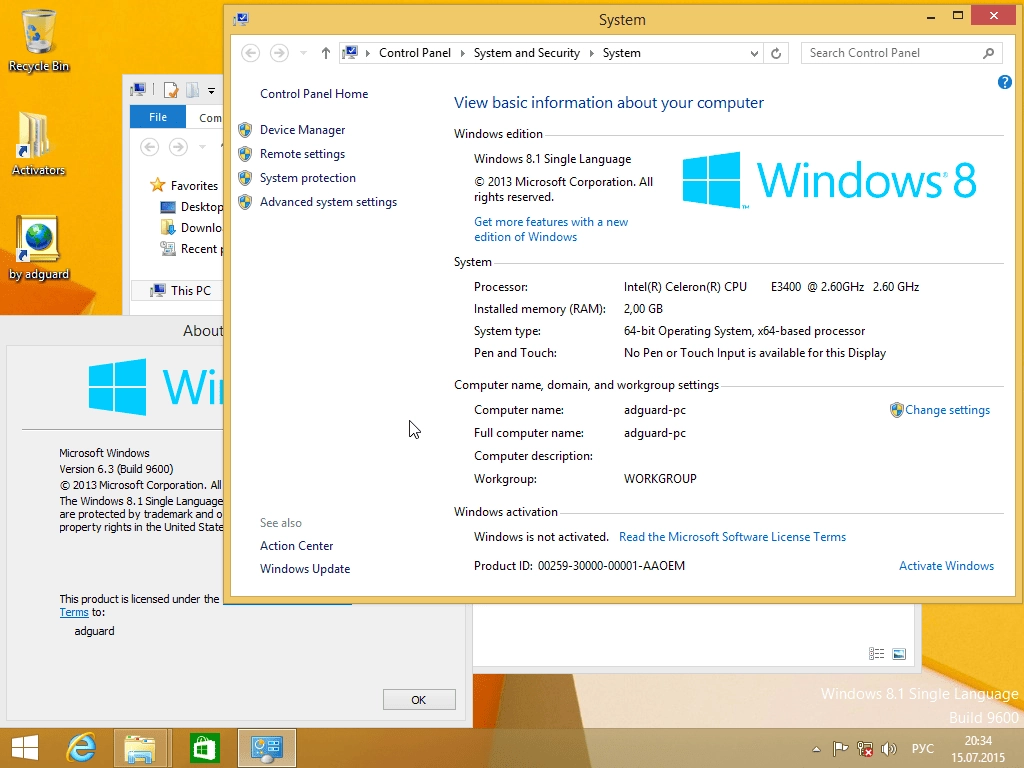Open Explorer recent locations dropdown arrow
Screen dimensions: 1024x768
point(202,147)
